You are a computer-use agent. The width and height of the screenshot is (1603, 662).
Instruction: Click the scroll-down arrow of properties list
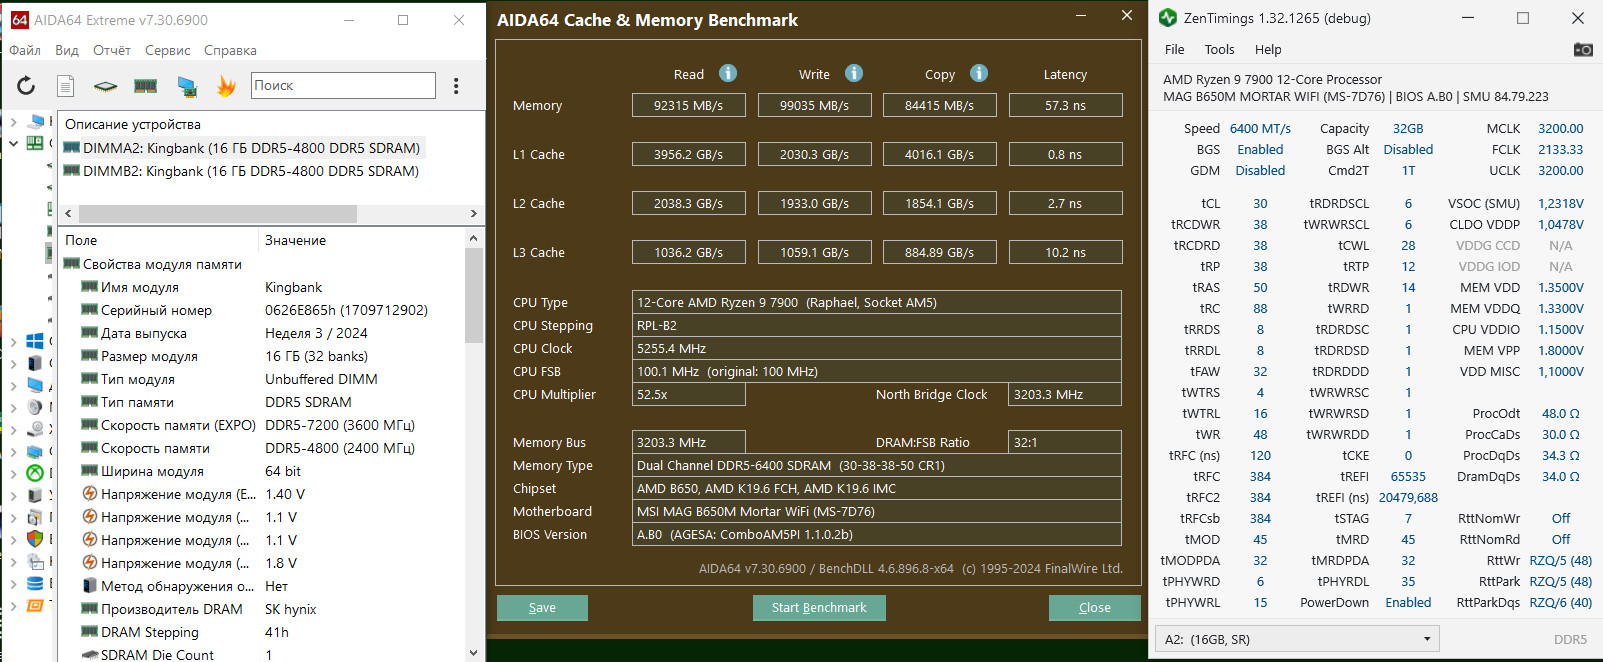tap(474, 653)
